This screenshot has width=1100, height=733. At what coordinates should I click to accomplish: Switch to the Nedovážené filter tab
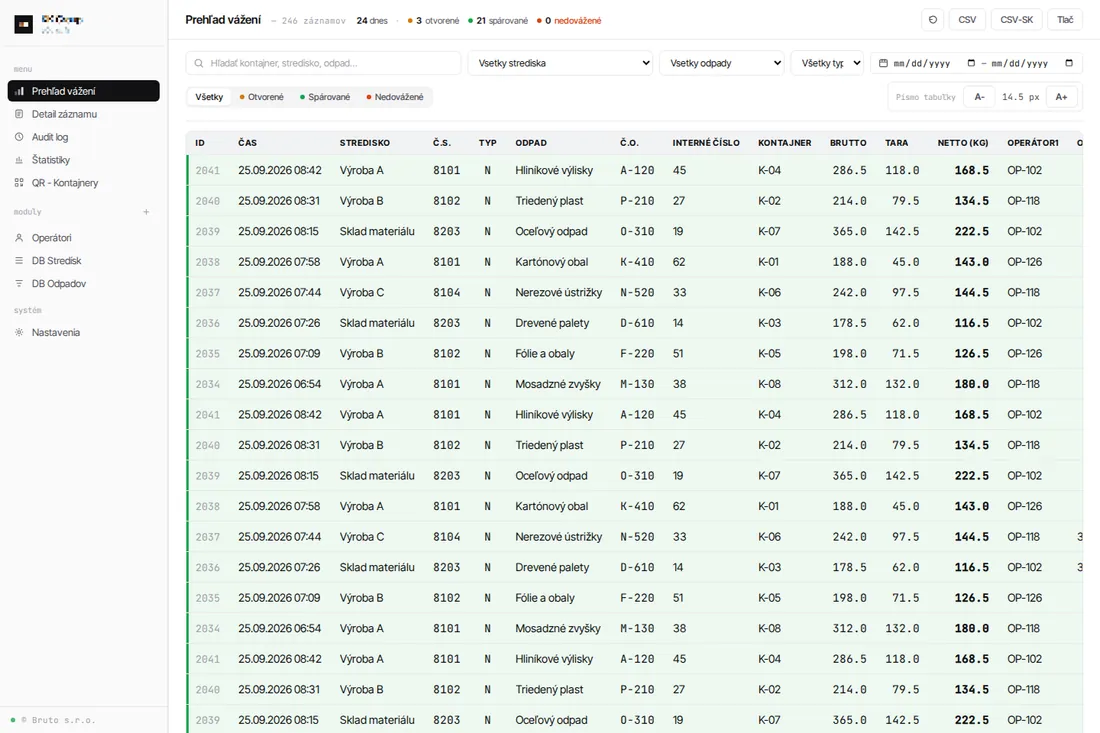coord(395,97)
